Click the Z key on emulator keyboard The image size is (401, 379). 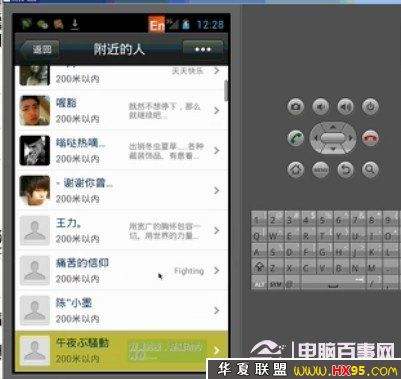275,267
